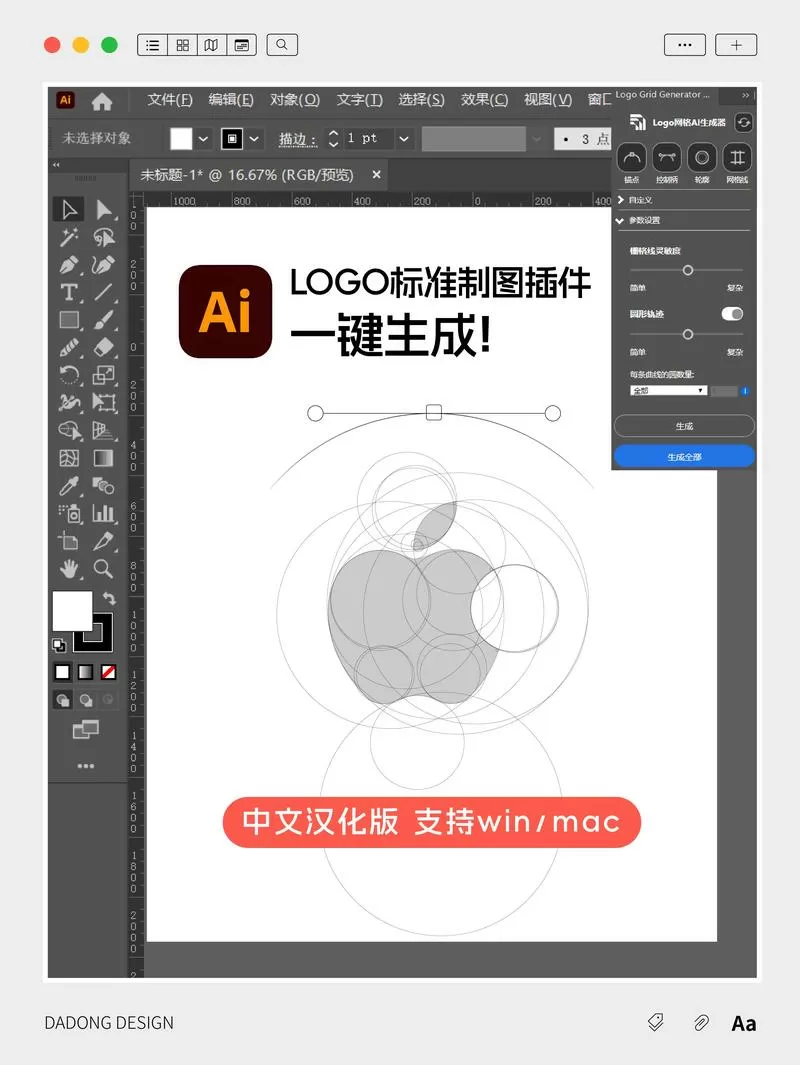This screenshot has width=800, height=1065.
Task: Set paint mode to Gradient
Action: coord(86,672)
